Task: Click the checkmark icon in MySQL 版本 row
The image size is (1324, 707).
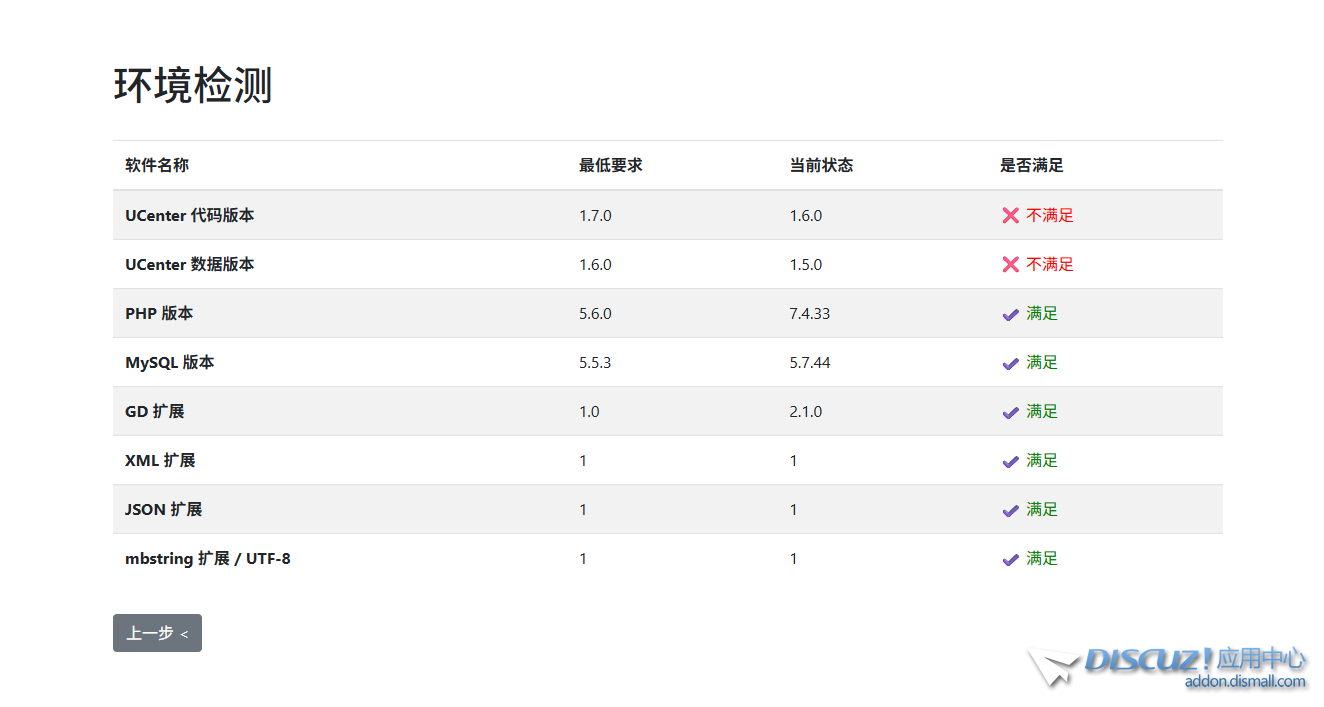Action: 1010,363
